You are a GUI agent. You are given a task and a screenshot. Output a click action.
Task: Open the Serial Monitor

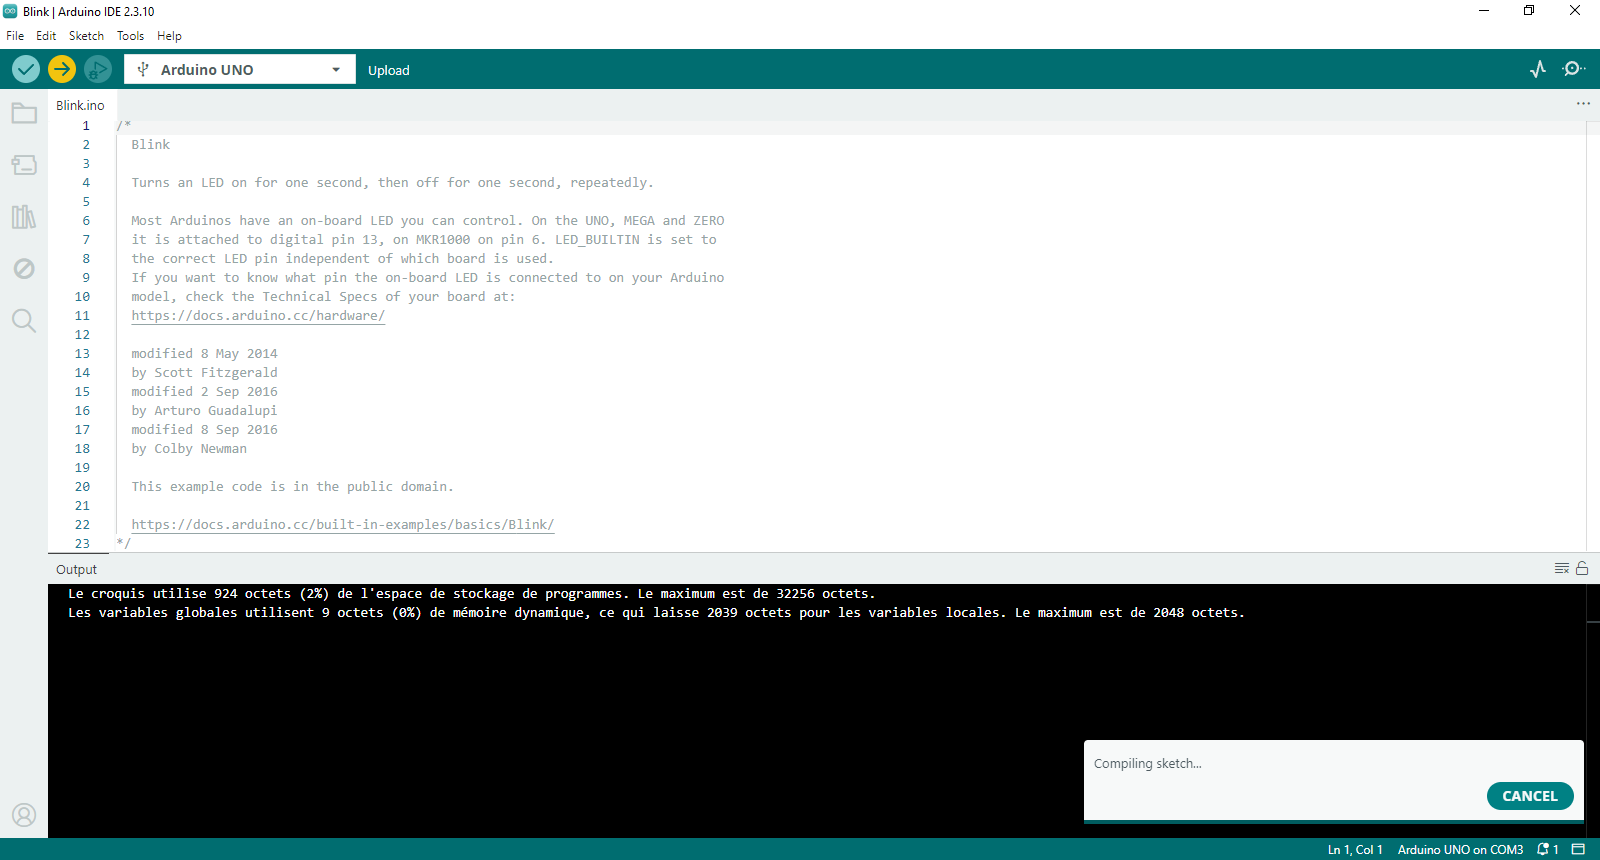pos(1574,69)
